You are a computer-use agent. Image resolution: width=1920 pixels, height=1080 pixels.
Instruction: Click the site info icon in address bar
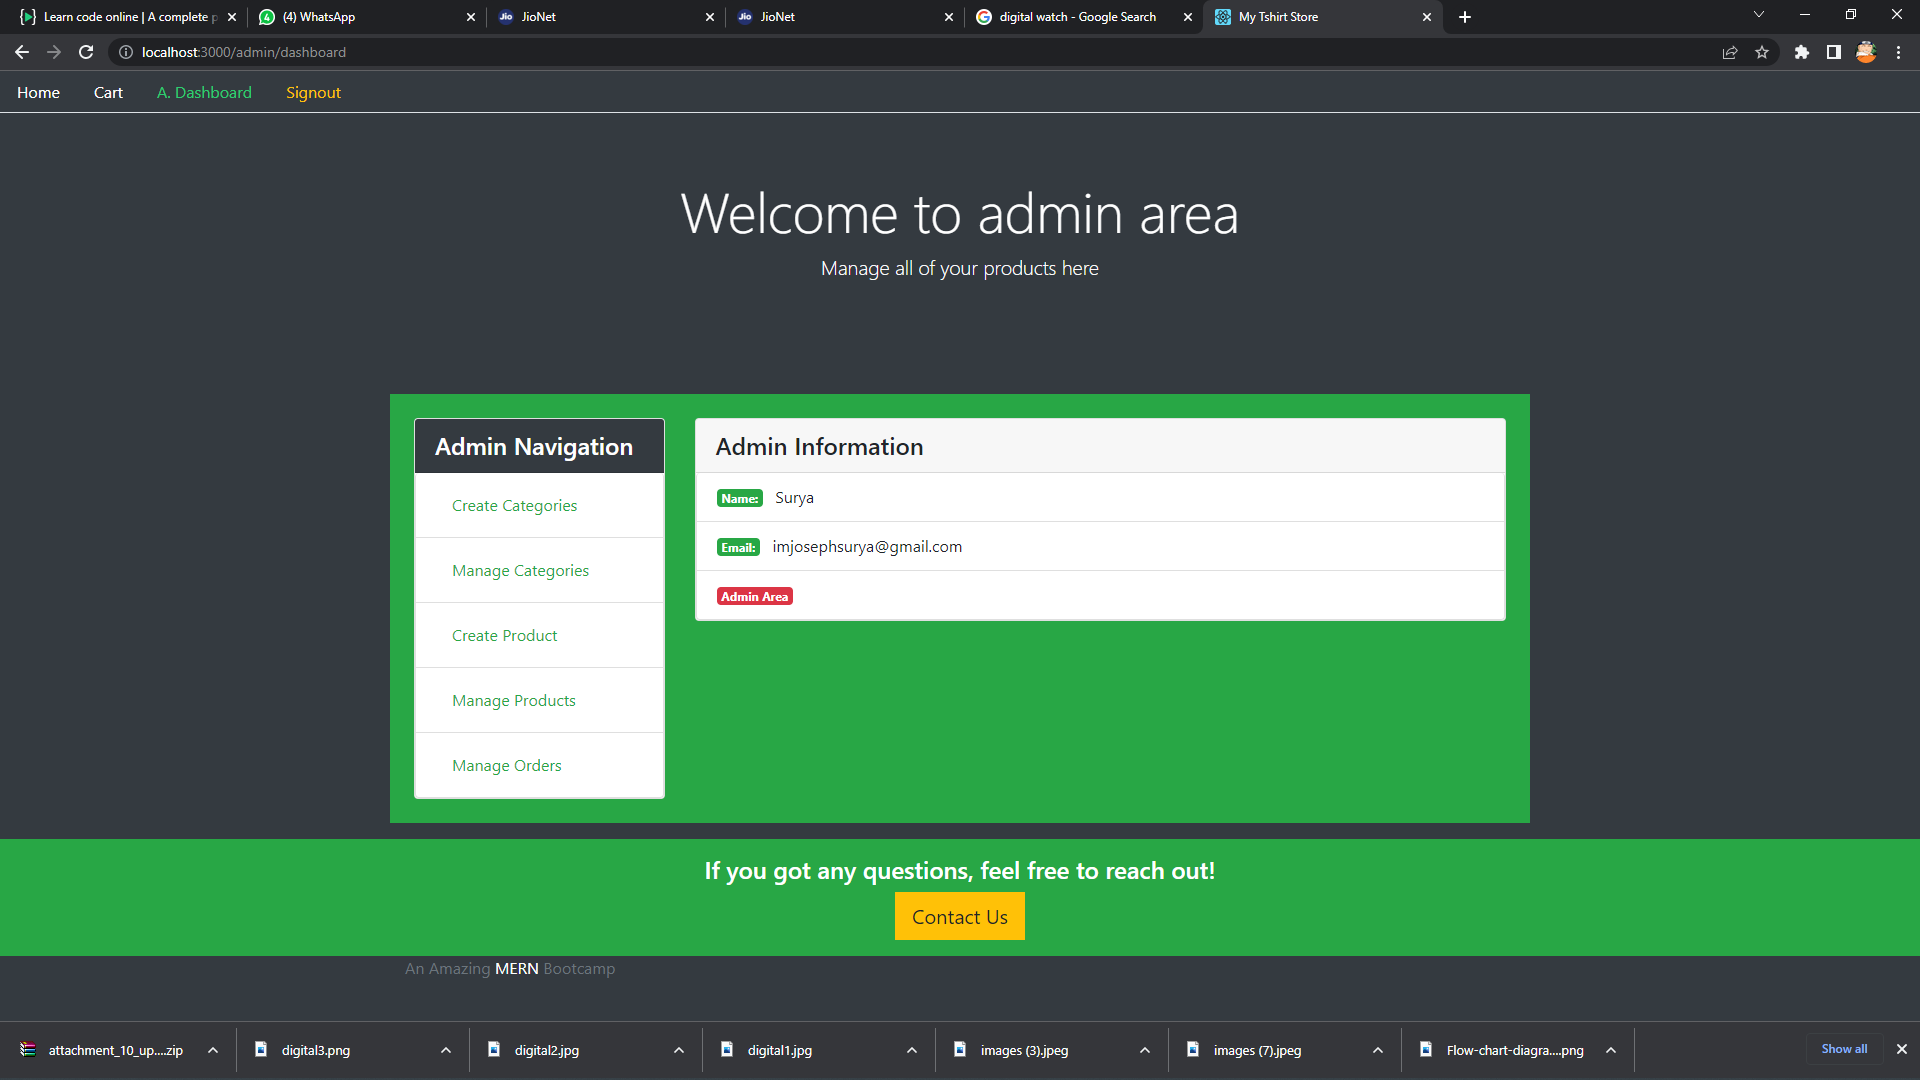point(125,52)
